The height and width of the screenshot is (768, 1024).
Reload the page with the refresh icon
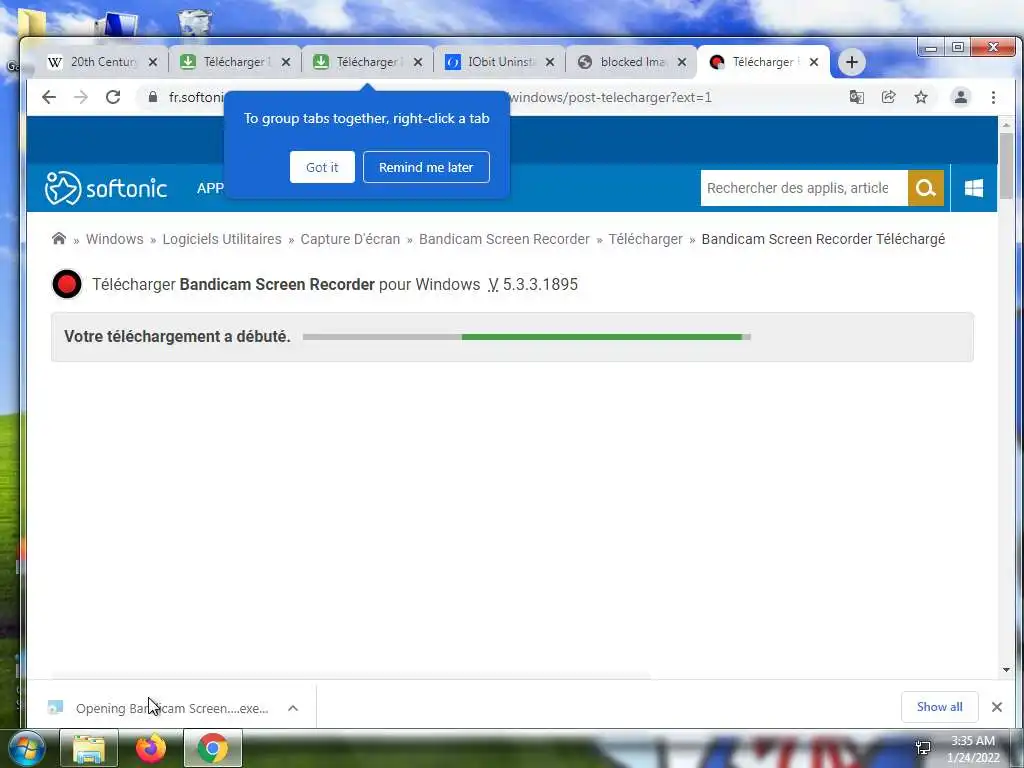tap(113, 97)
